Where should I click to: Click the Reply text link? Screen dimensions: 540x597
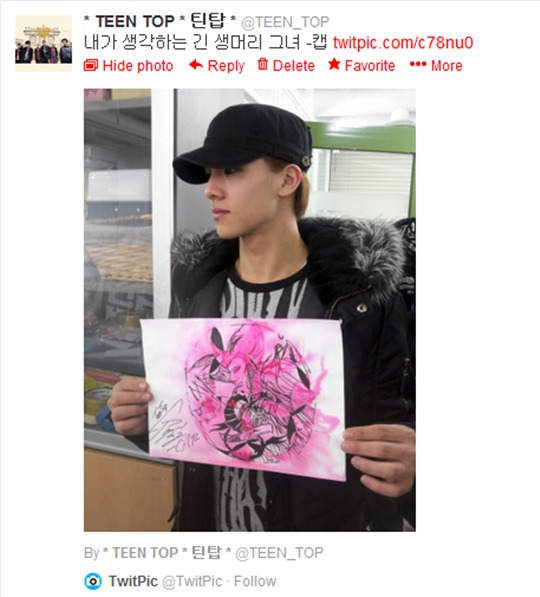[226, 66]
